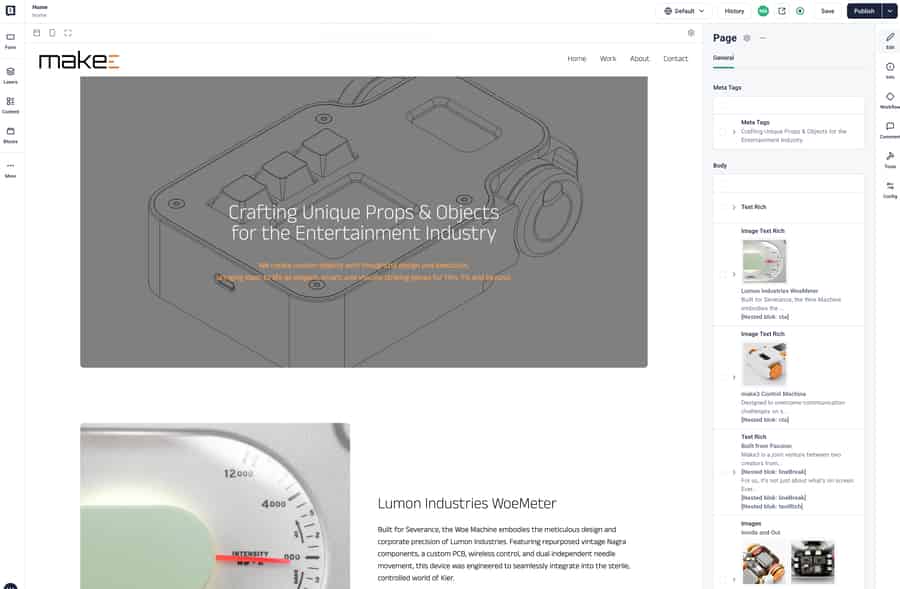Open the Layers panel

10,75
